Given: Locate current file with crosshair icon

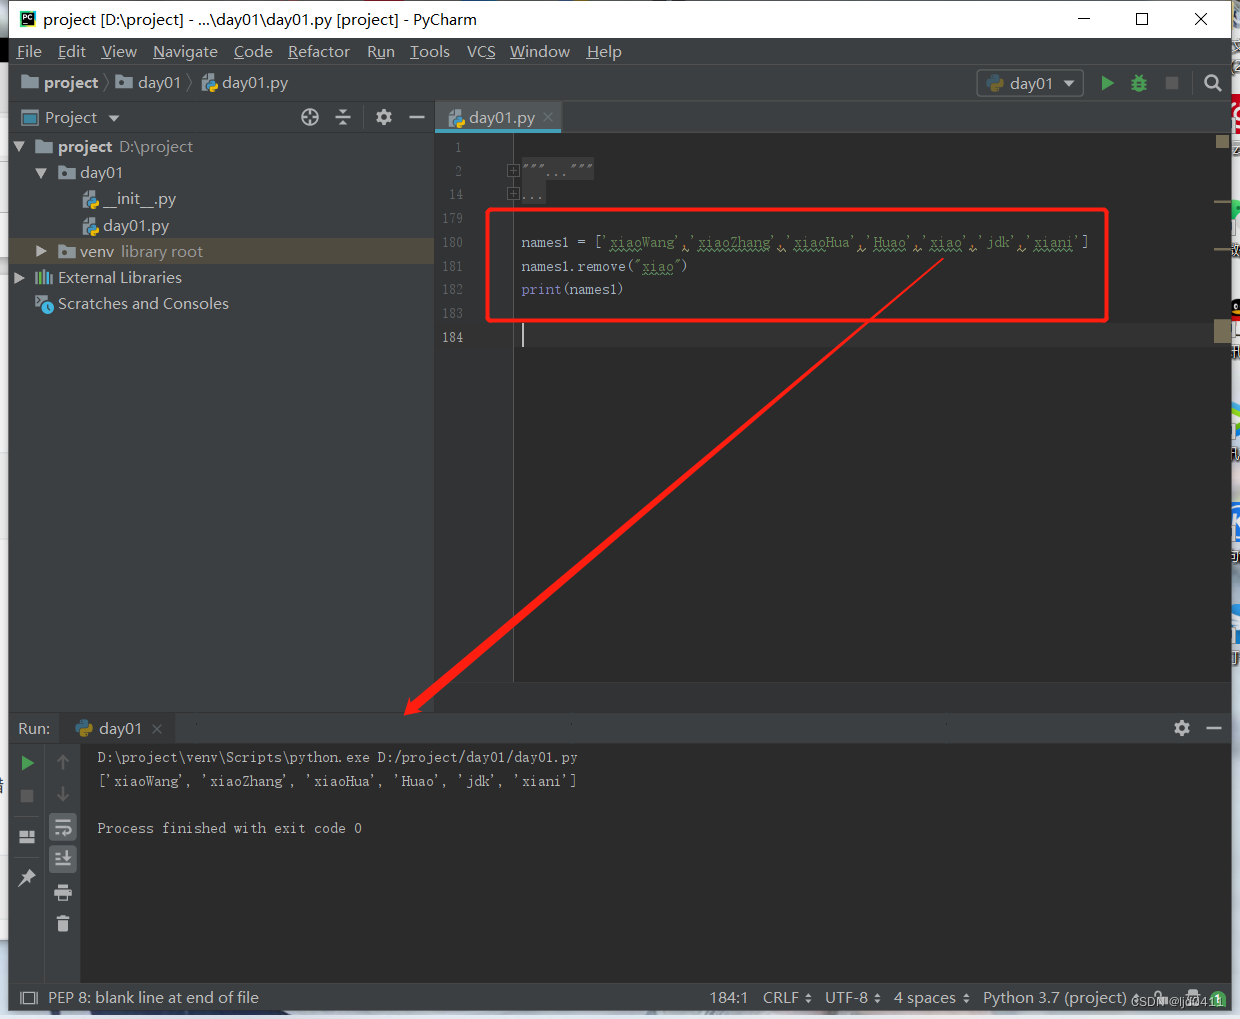Looking at the screenshot, I should tap(310, 117).
